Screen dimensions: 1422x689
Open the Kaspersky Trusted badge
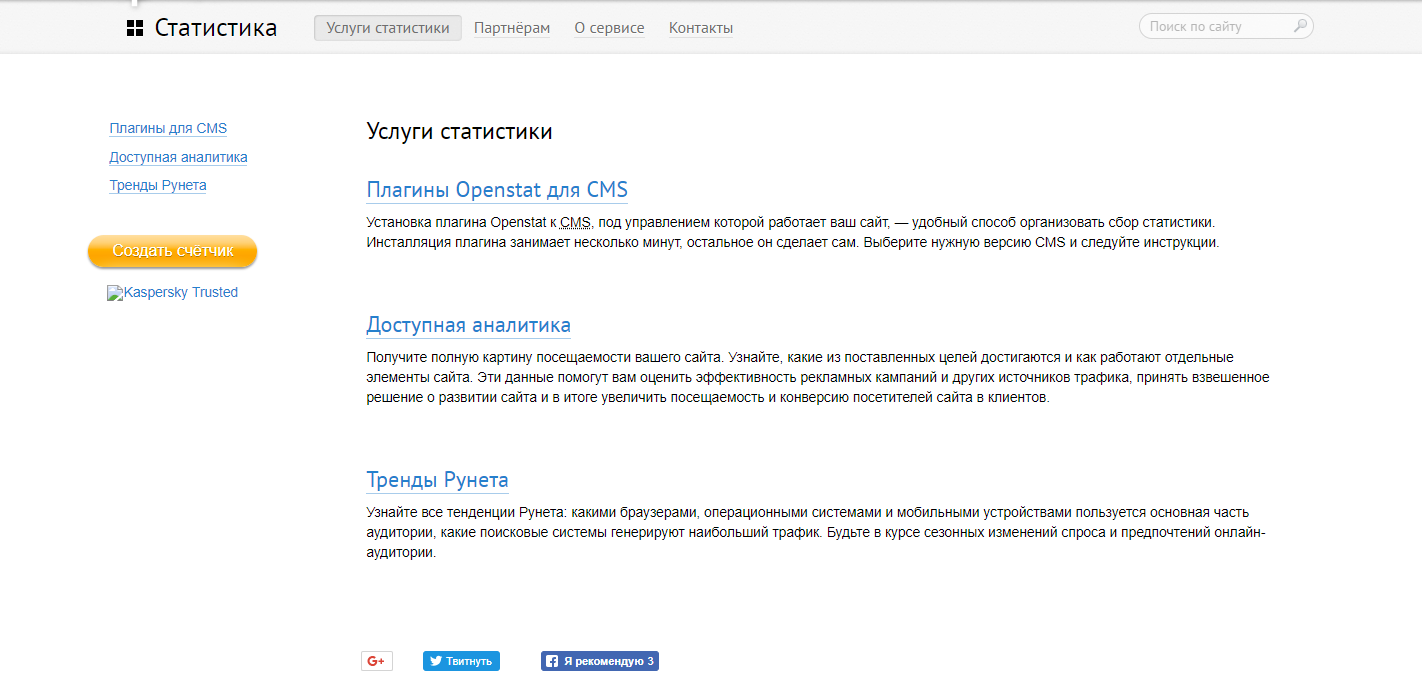tap(172, 292)
